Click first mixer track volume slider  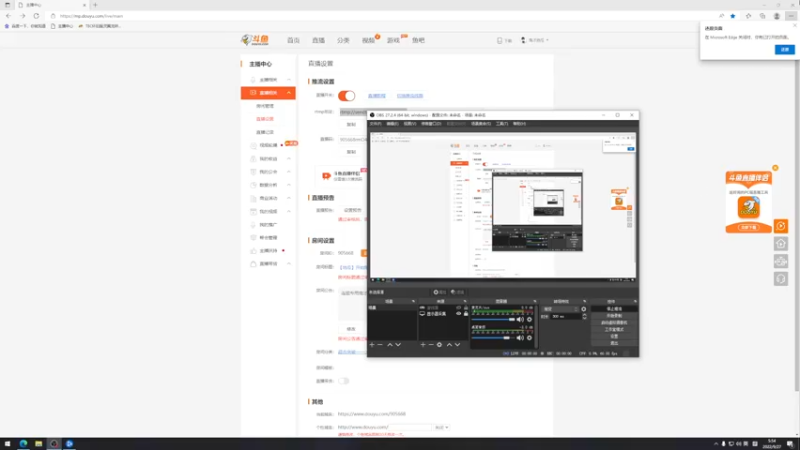tap(493, 319)
